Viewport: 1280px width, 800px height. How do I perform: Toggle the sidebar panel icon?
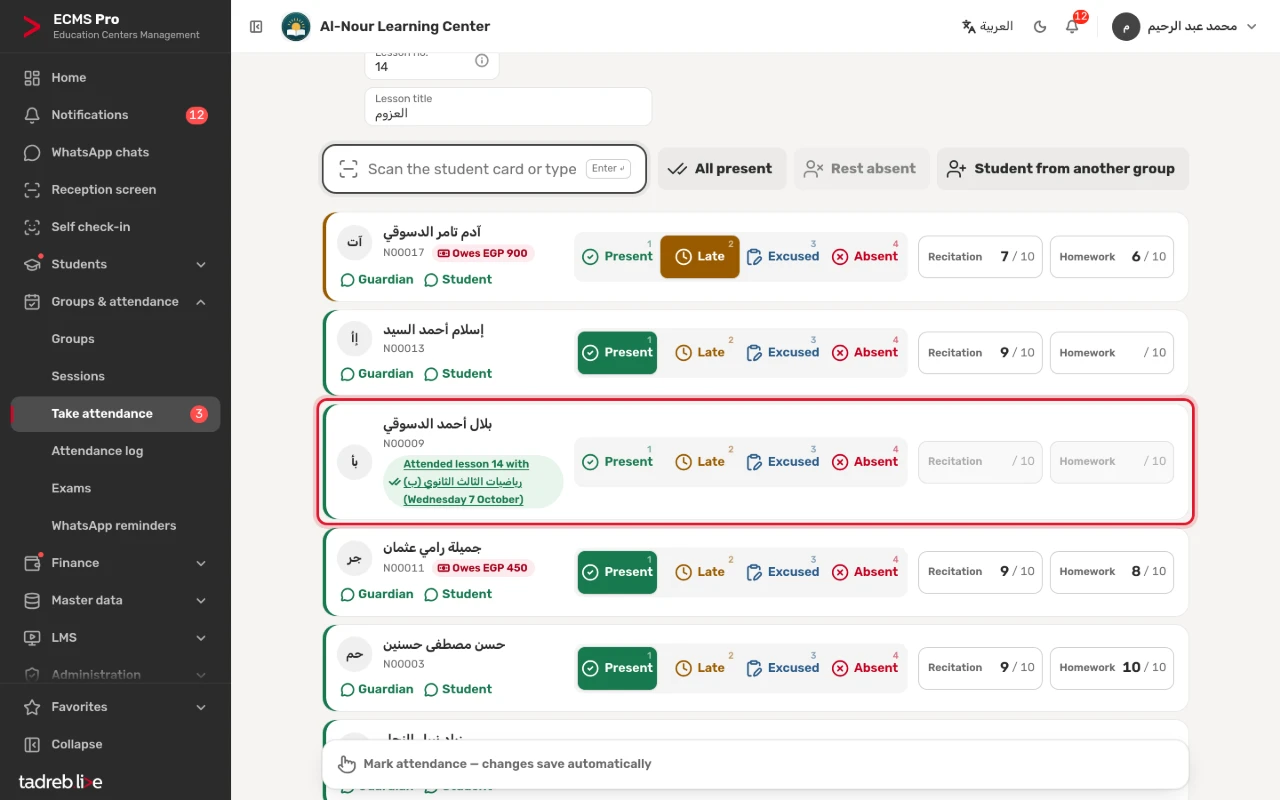(256, 27)
